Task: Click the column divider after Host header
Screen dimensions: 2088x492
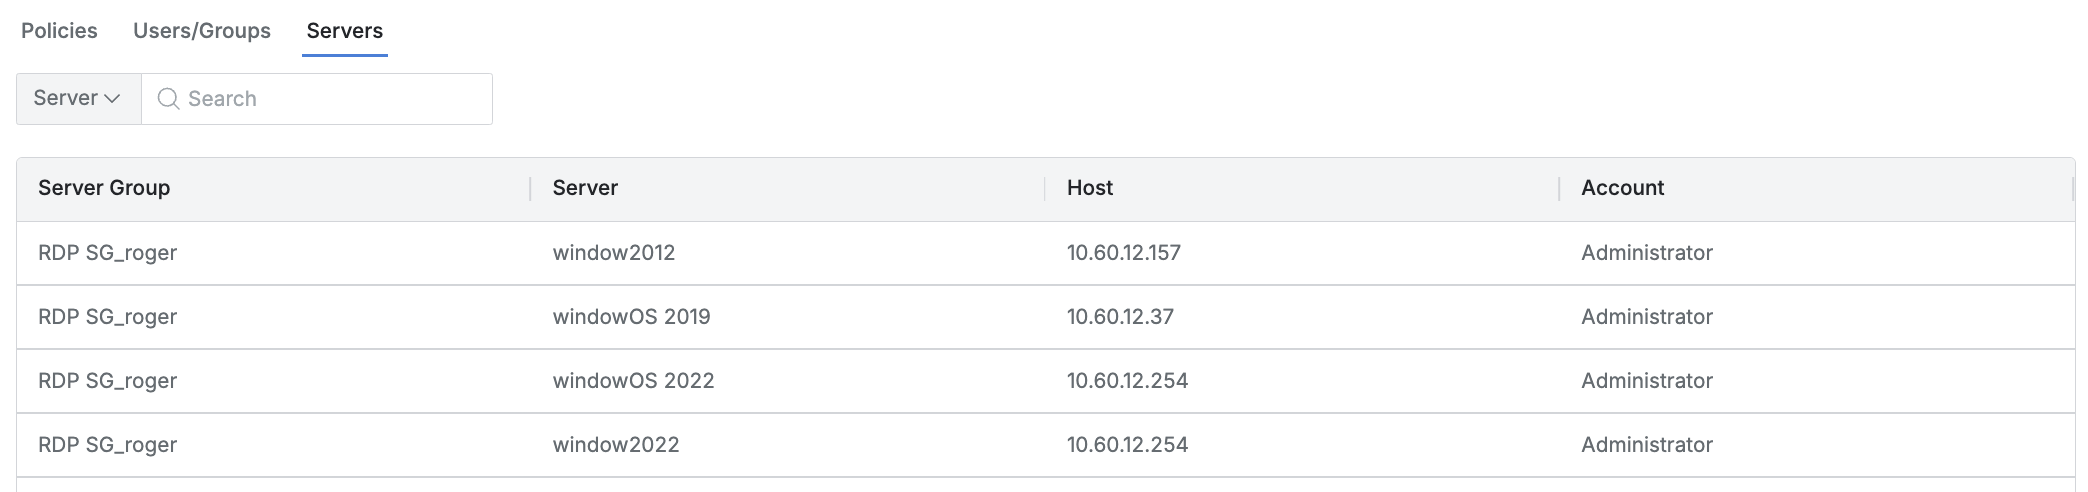Action: pyautogui.click(x=1559, y=188)
